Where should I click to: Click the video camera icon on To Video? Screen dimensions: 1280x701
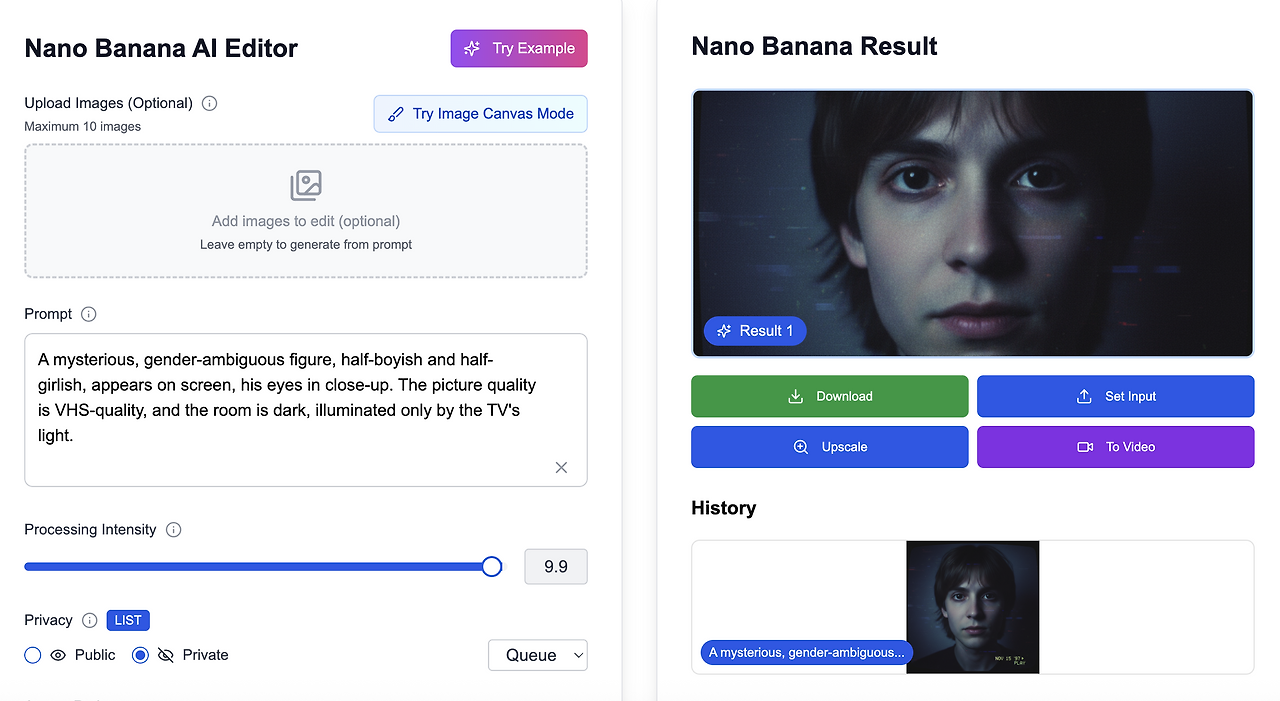pos(1085,447)
